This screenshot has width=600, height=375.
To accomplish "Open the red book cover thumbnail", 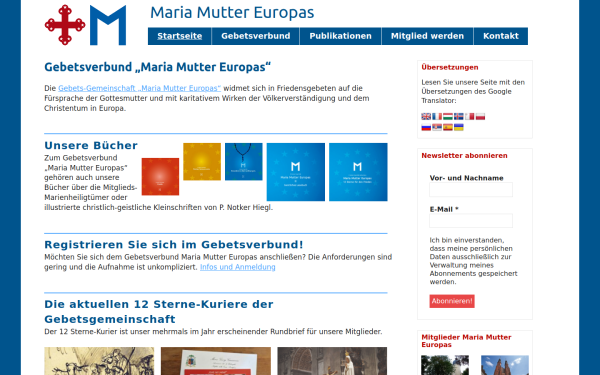I will (160, 177).
